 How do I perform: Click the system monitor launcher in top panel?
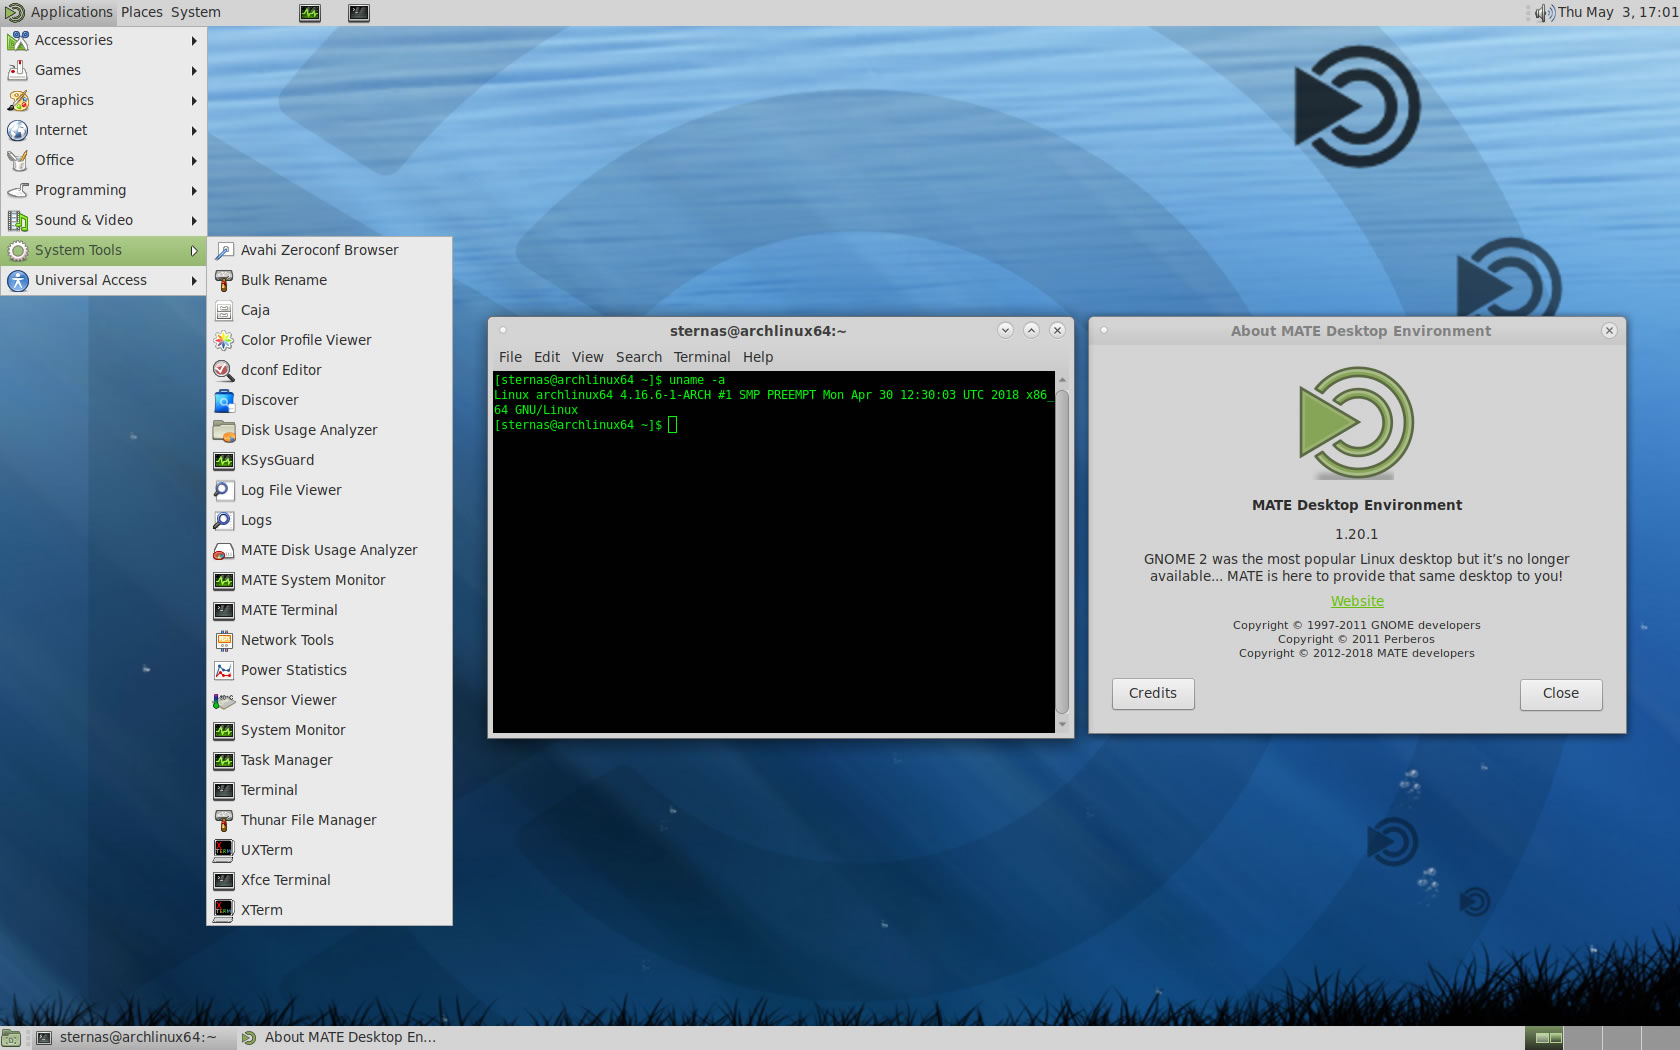[x=310, y=13]
